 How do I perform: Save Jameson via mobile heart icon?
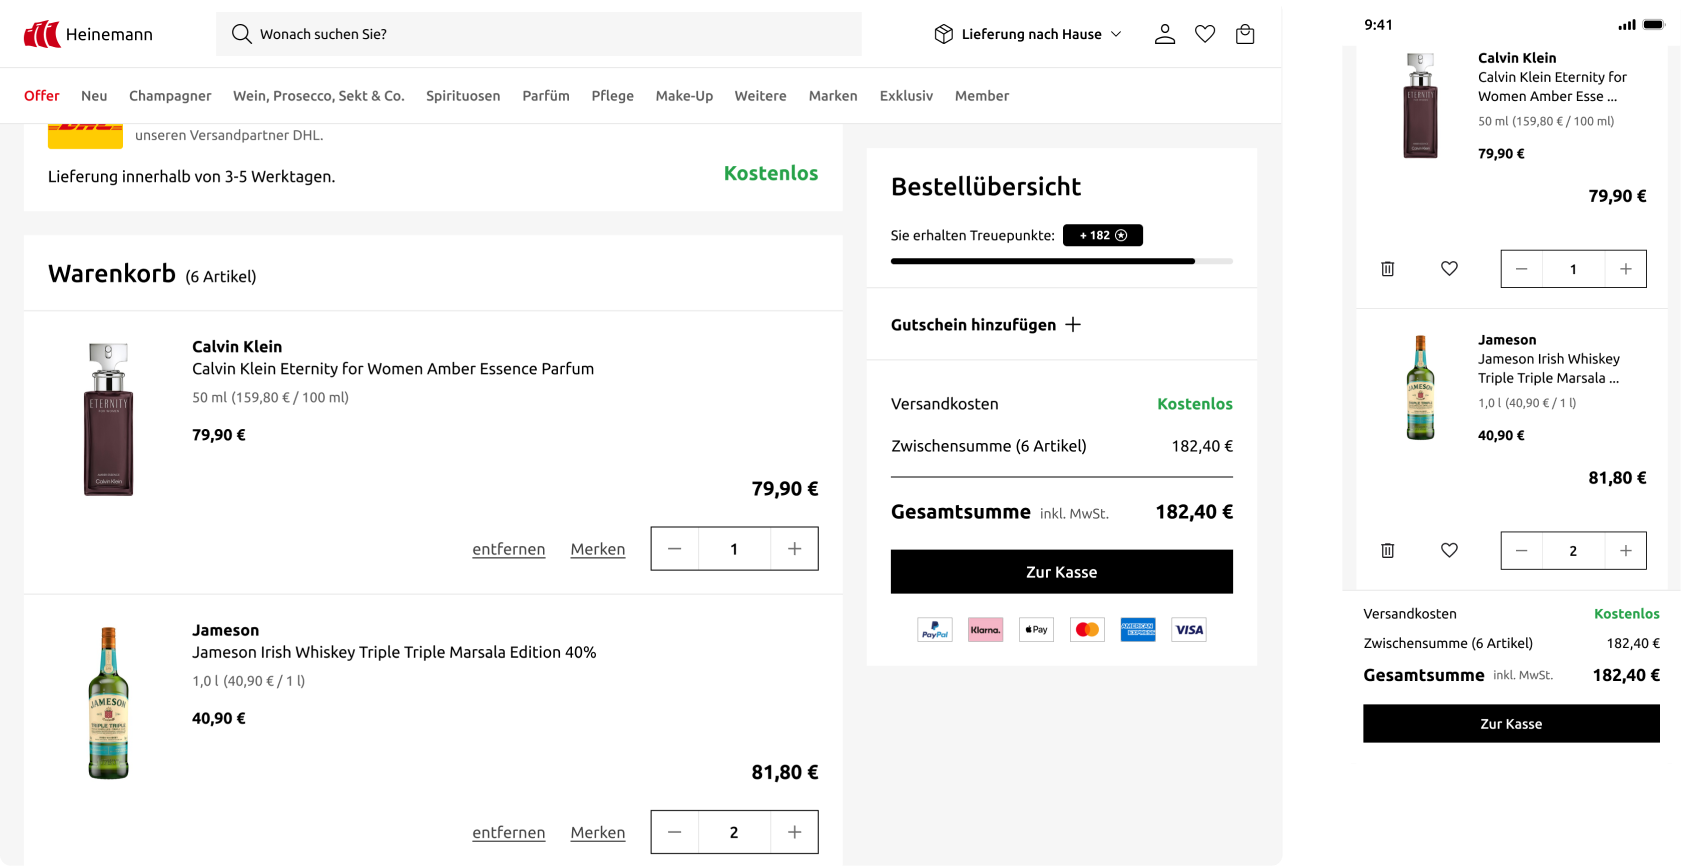(x=1449, y=550)
